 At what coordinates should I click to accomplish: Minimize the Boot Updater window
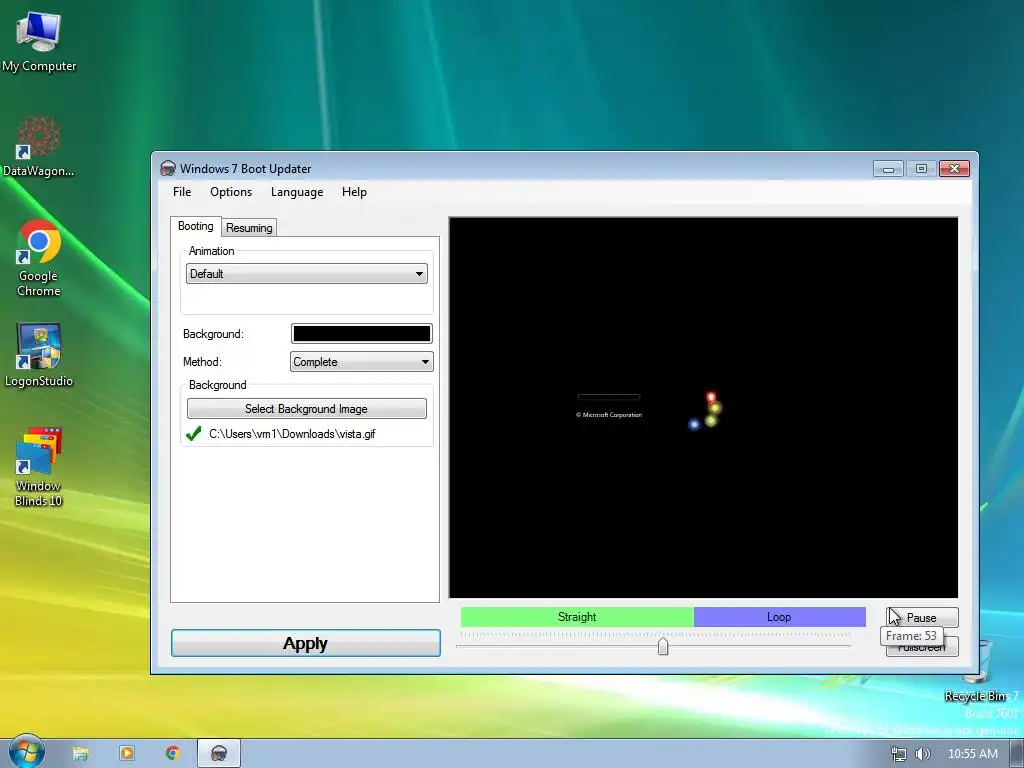888,169
